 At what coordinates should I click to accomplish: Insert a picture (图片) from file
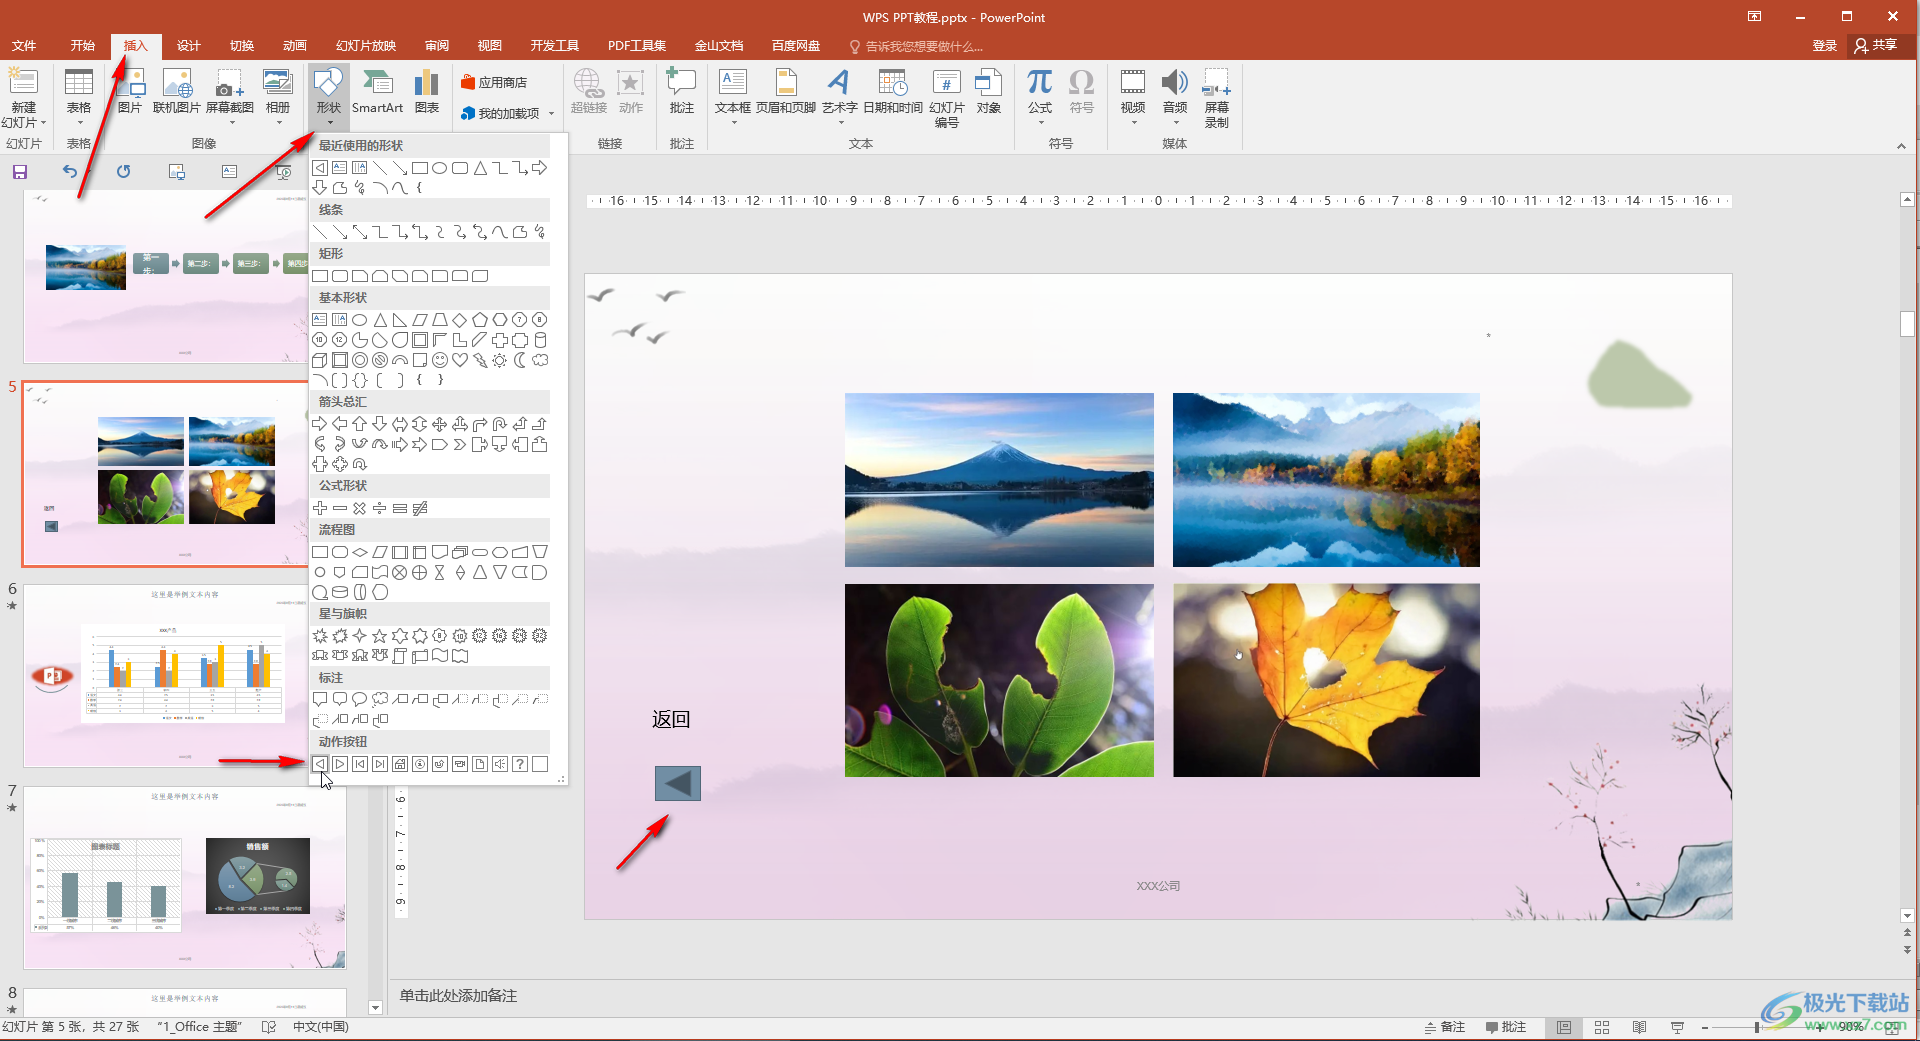(130, 92)
